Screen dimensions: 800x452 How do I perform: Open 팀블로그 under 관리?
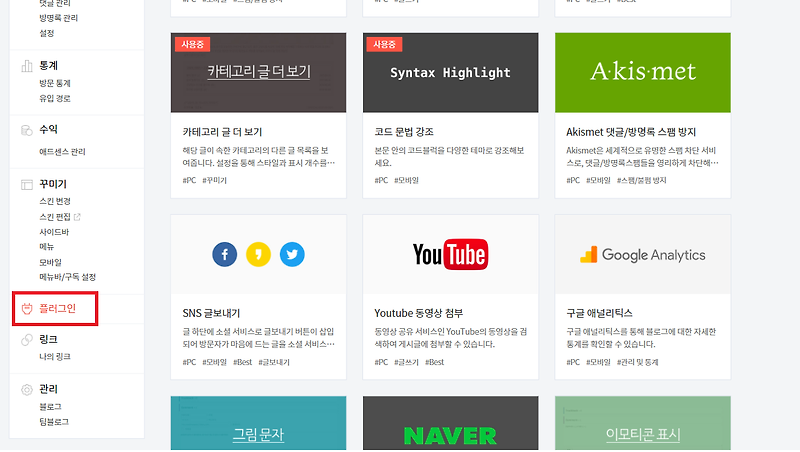(x=54, y=422)
